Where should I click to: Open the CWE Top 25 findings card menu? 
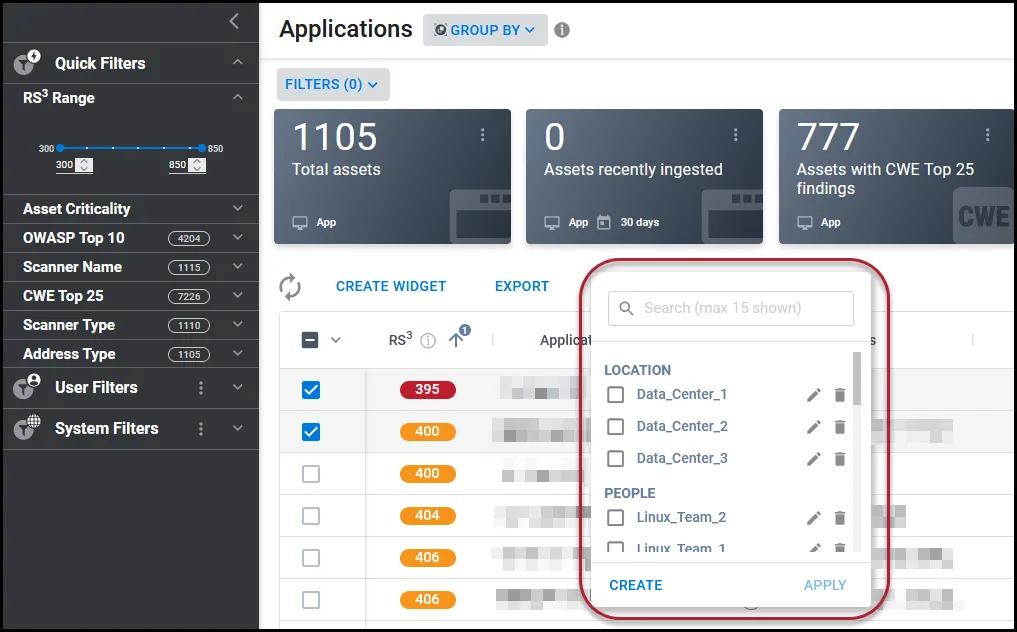[x=987, y=134]
